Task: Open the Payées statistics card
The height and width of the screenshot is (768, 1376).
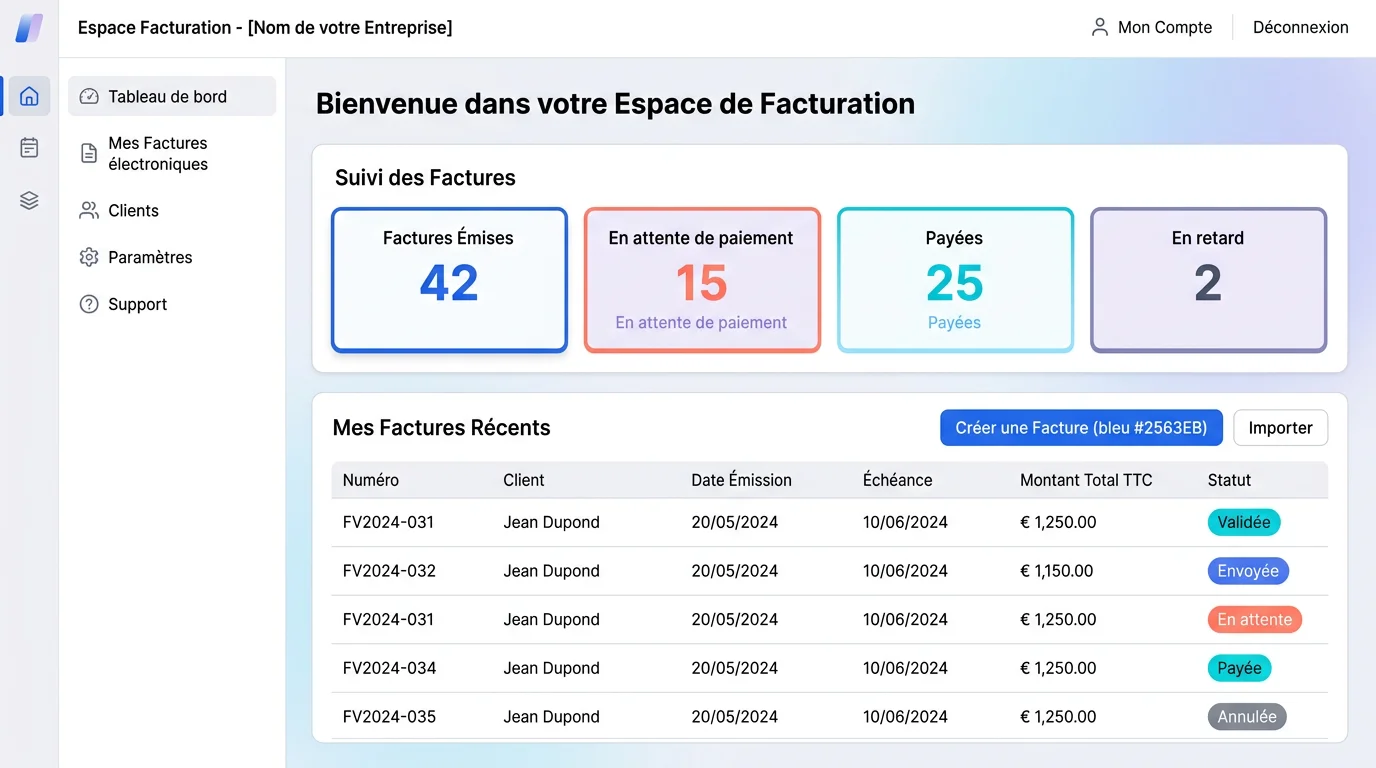Action: click(955, 280)
